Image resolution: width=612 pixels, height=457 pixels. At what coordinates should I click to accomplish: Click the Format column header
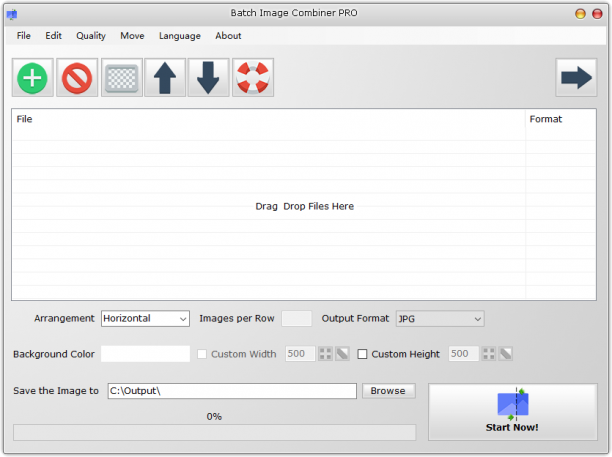coord(560,119)
